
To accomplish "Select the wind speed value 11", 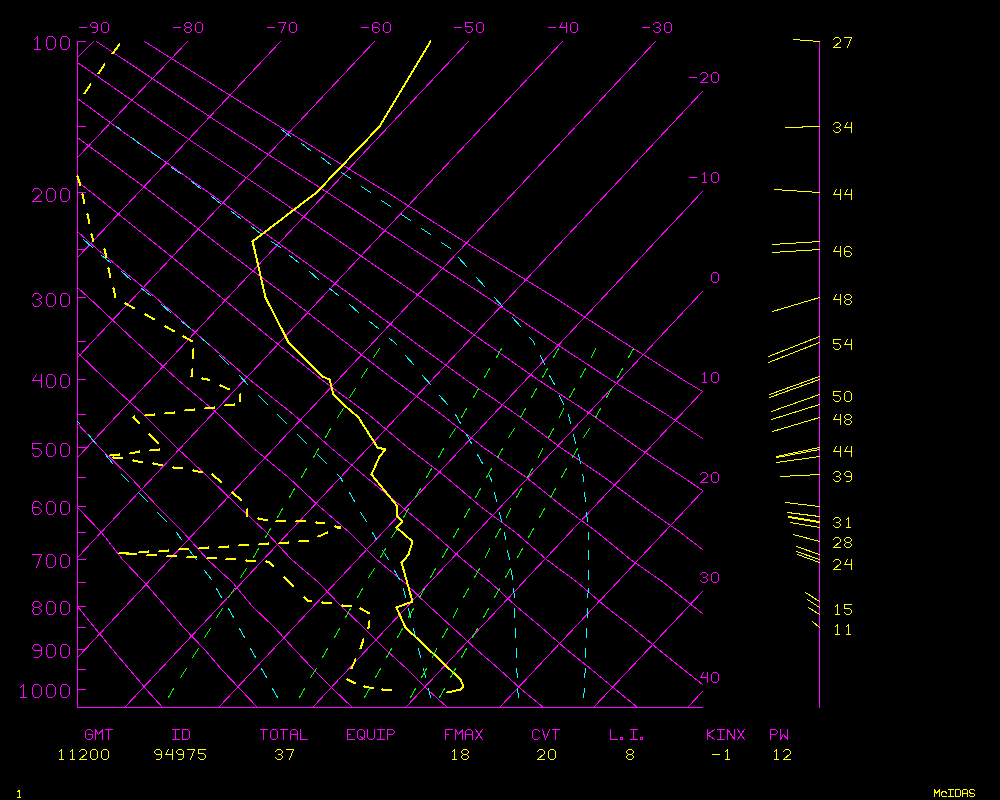I will pyautogui.click(x=842, y=630).
